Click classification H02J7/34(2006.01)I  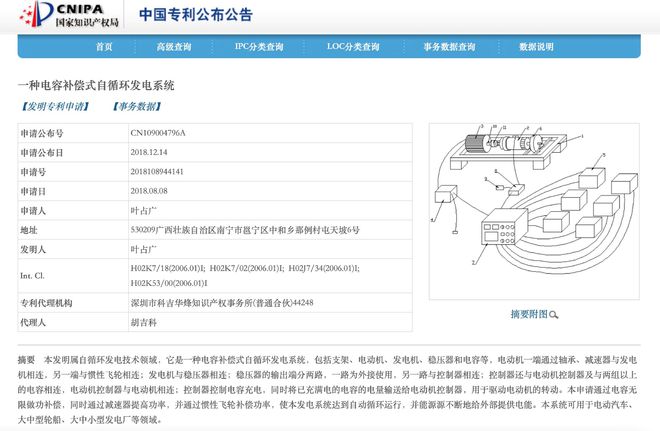pos(324,268)
